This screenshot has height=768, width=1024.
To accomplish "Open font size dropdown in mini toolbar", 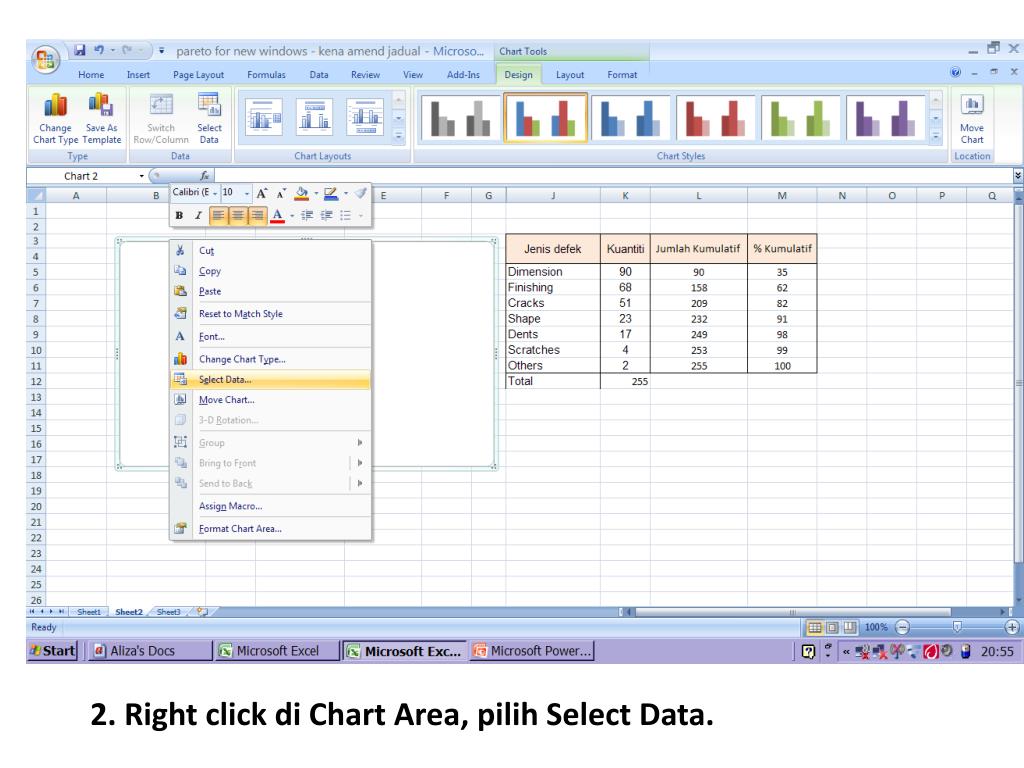I will tap(246, 193).
